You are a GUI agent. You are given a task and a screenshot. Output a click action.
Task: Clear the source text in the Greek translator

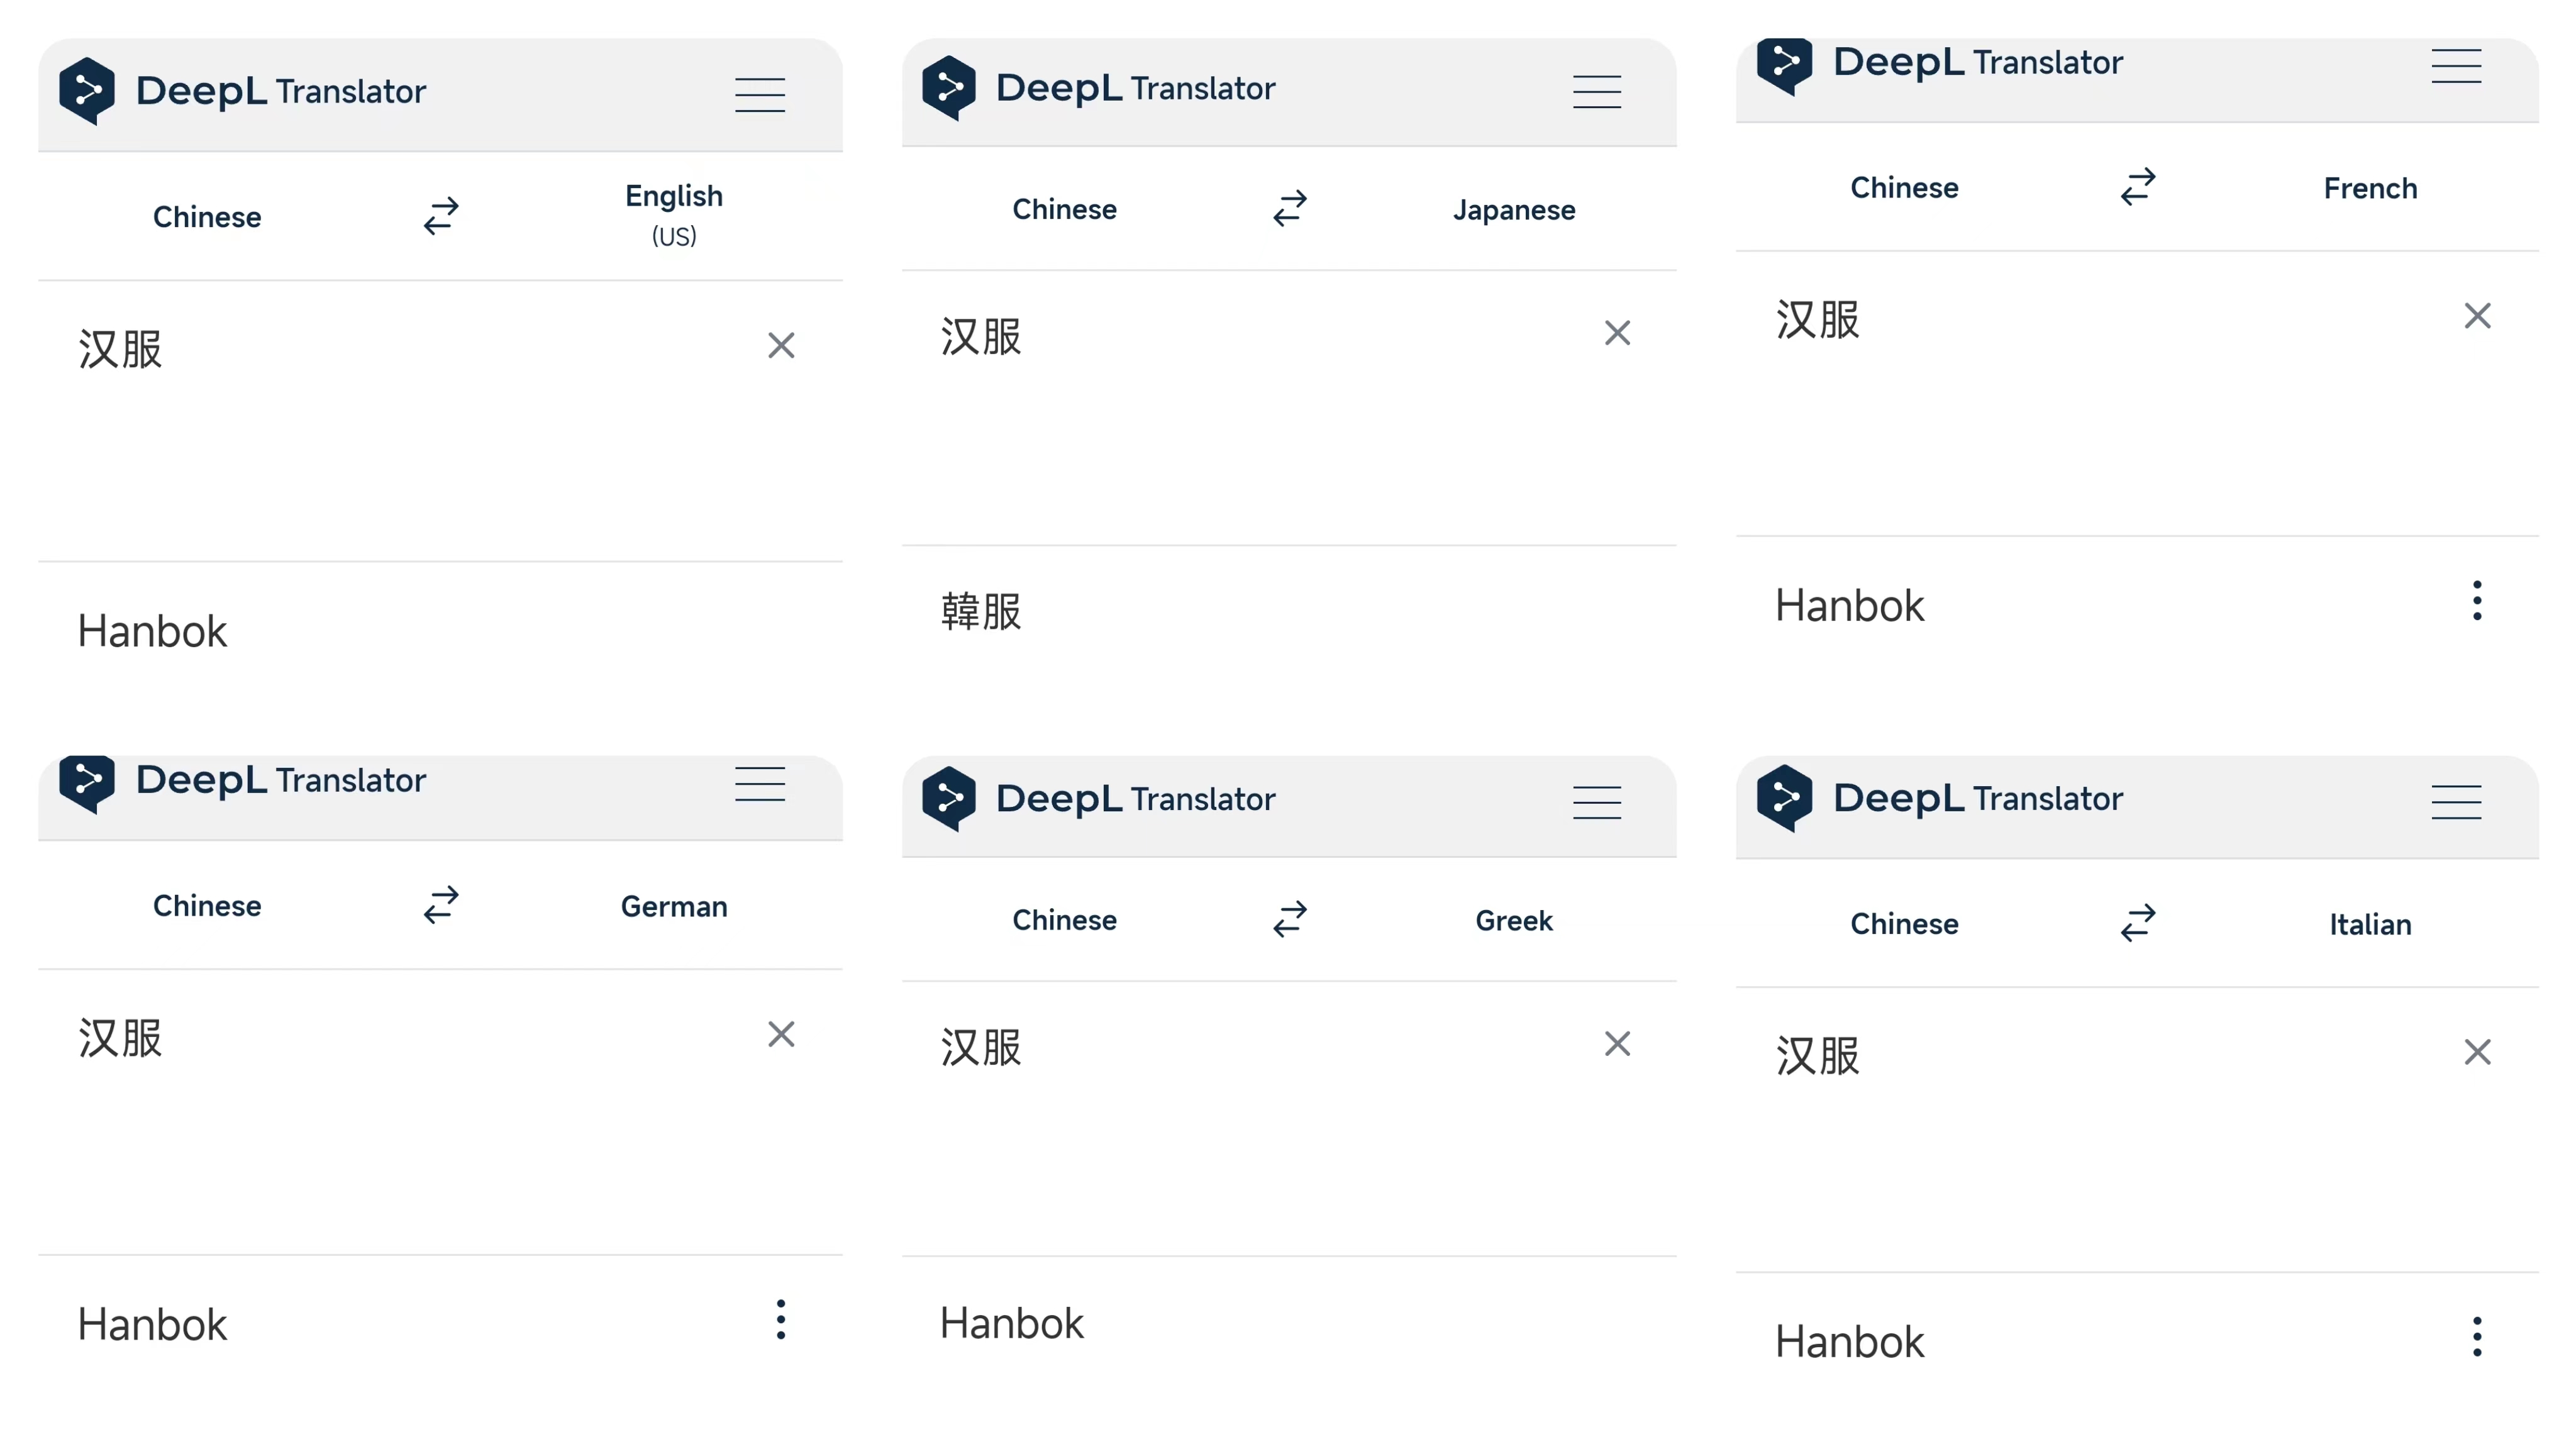(1617, 1044)
